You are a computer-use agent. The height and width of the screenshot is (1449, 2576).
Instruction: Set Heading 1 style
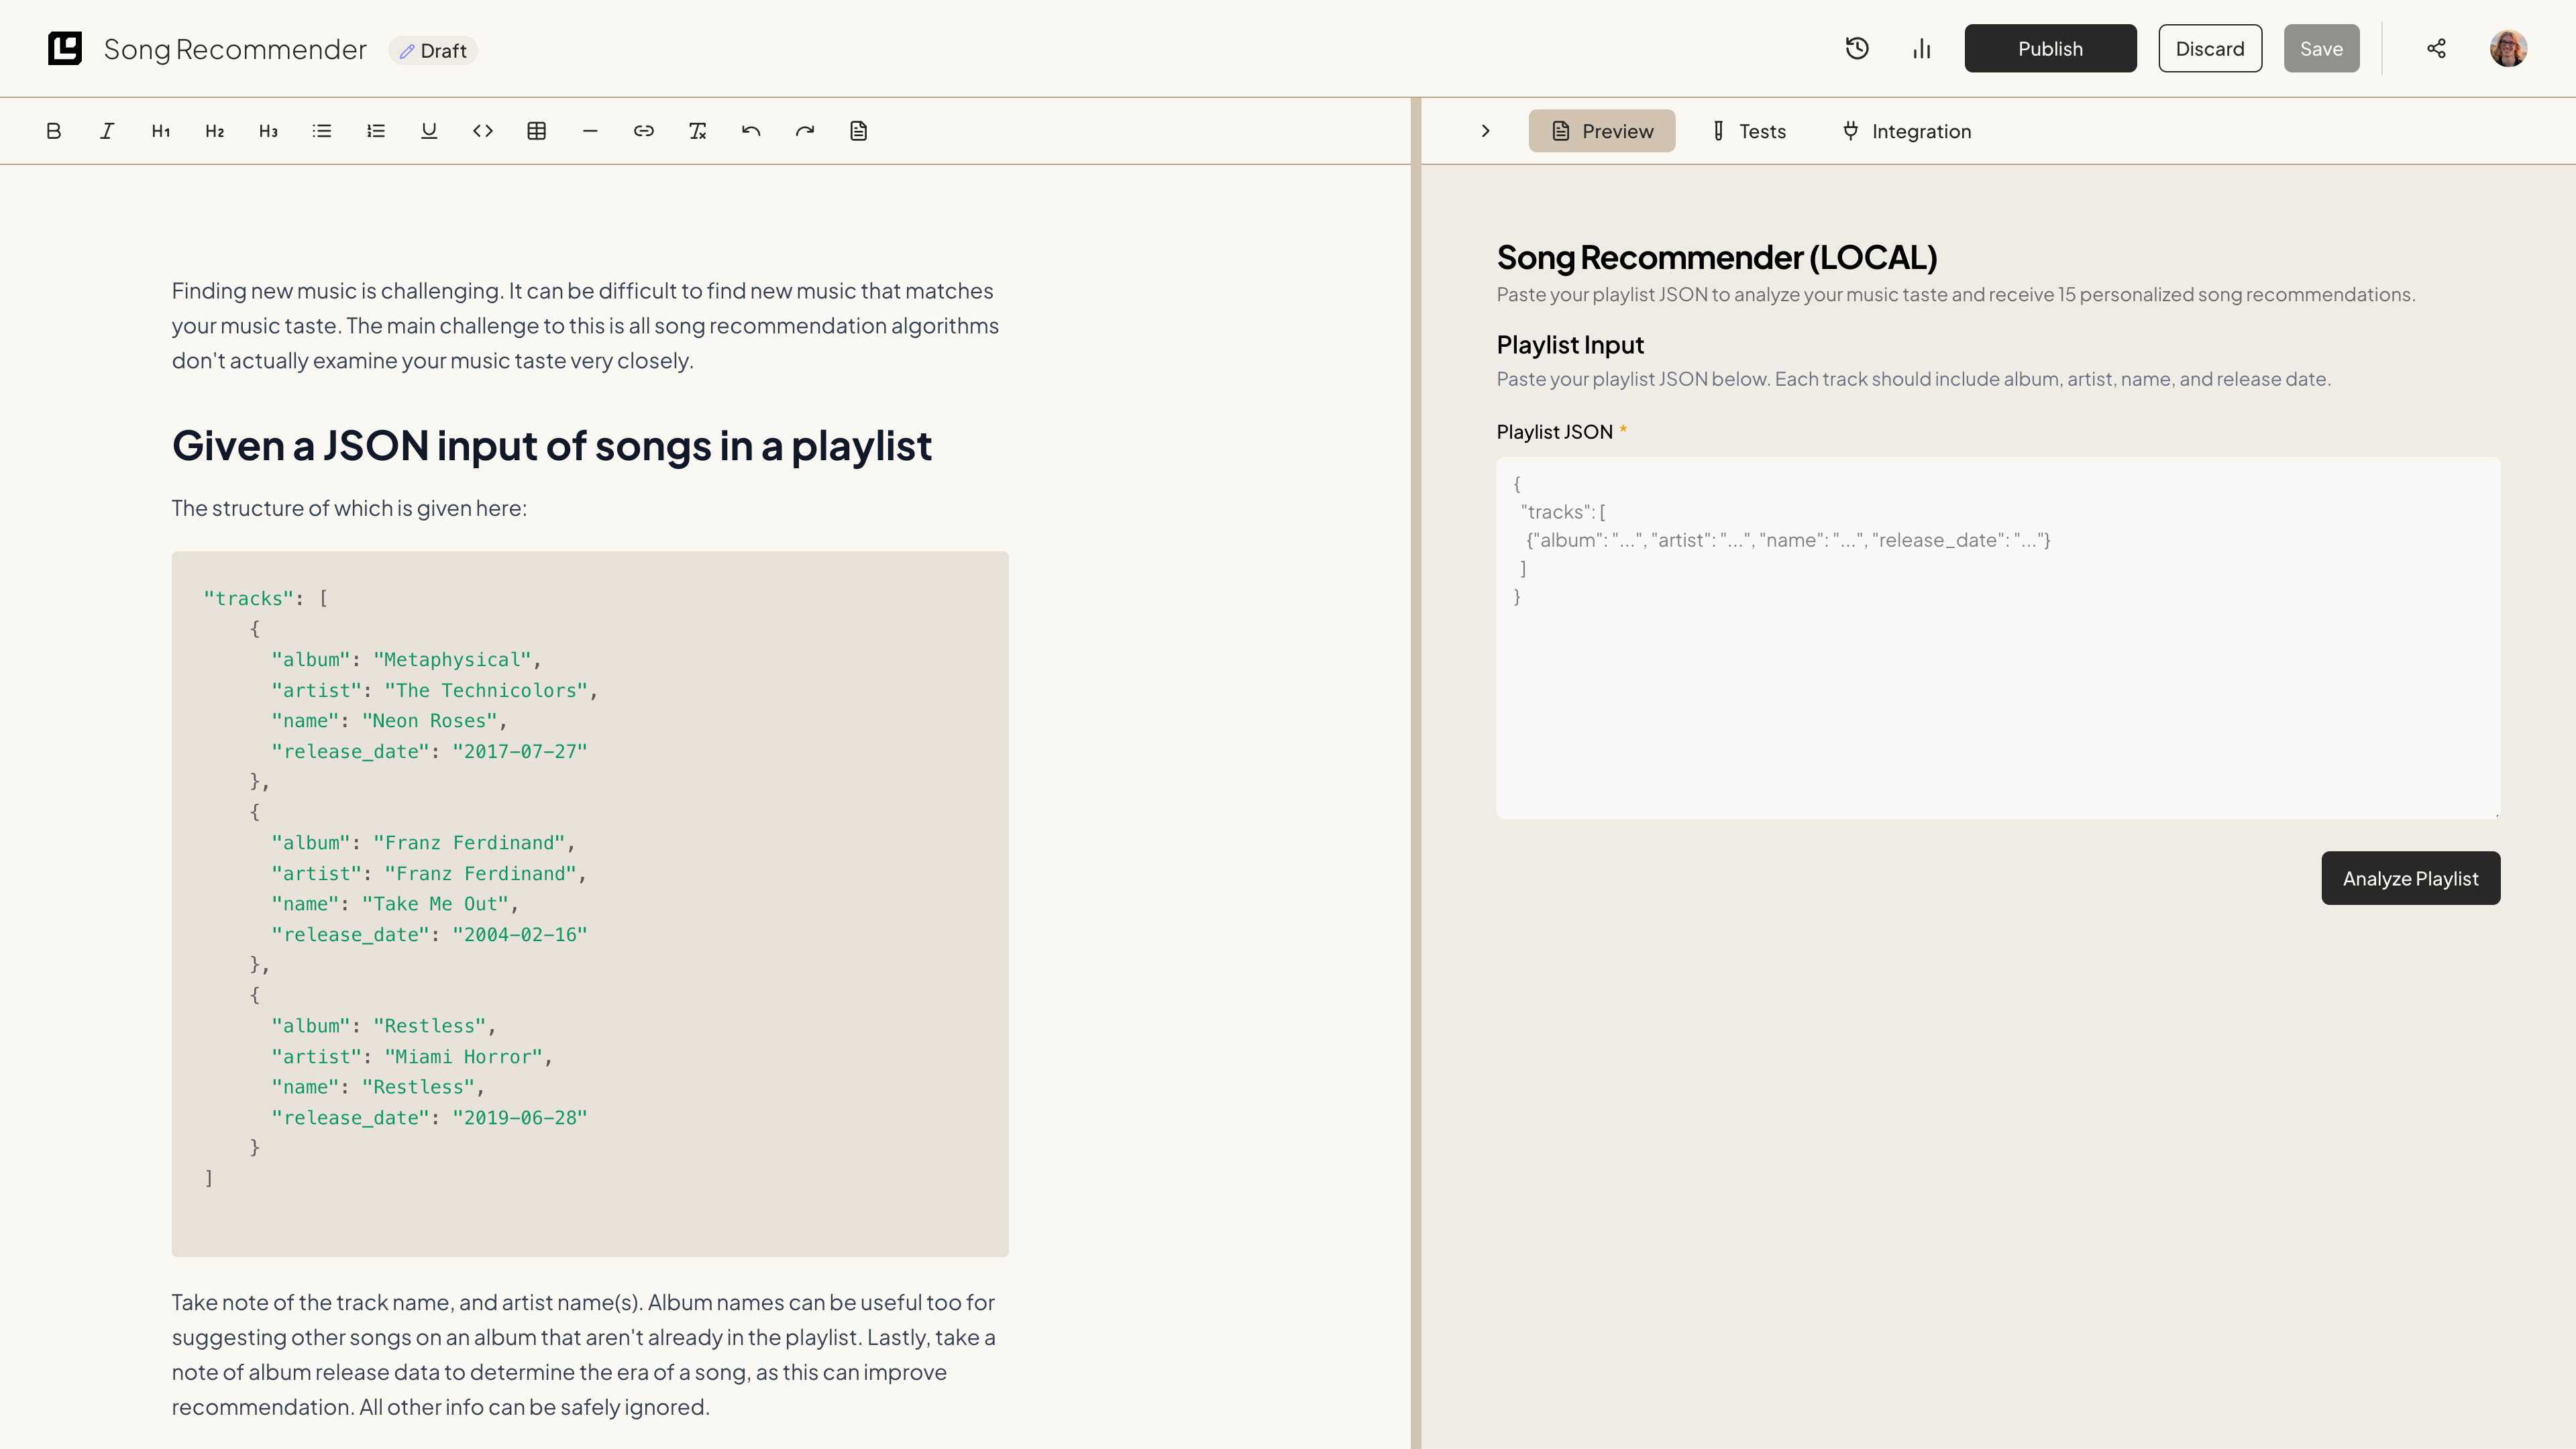pyautogui.click(x=161, y=131)
